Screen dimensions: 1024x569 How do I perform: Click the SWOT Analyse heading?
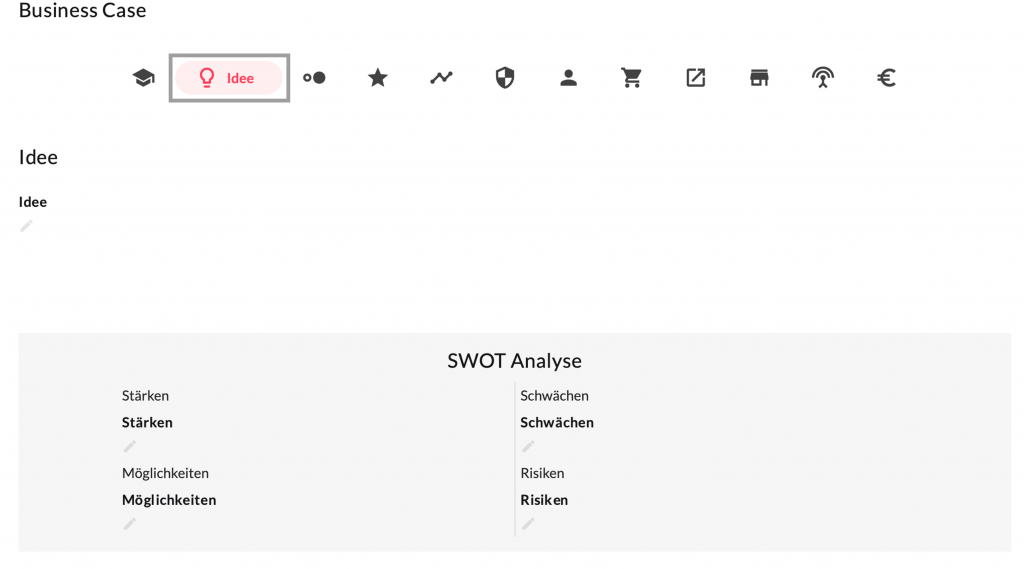514,361
